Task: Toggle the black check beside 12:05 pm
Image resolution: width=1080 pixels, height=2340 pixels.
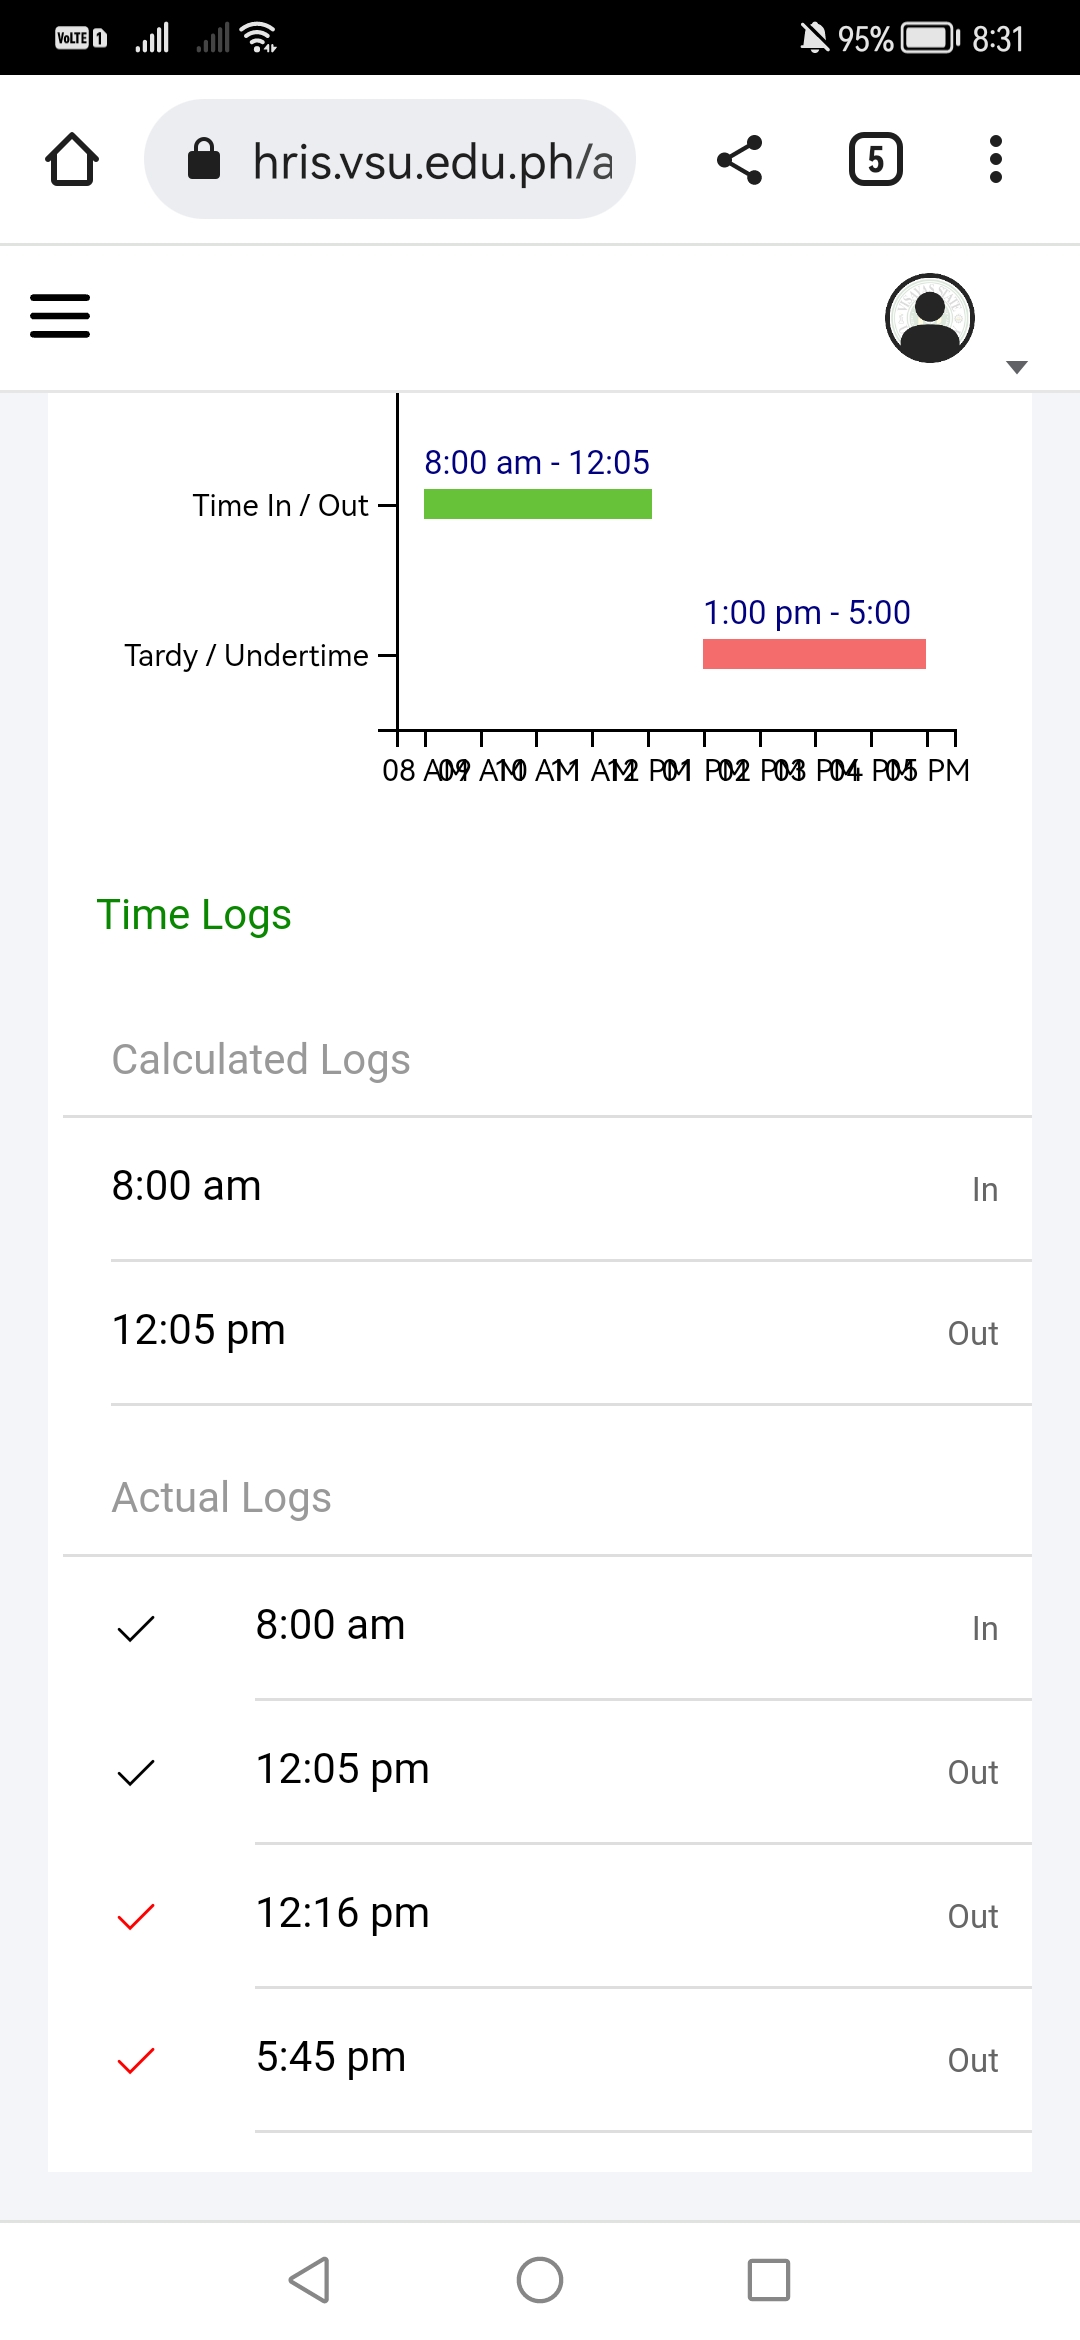Action: [x=136, y=1772]
